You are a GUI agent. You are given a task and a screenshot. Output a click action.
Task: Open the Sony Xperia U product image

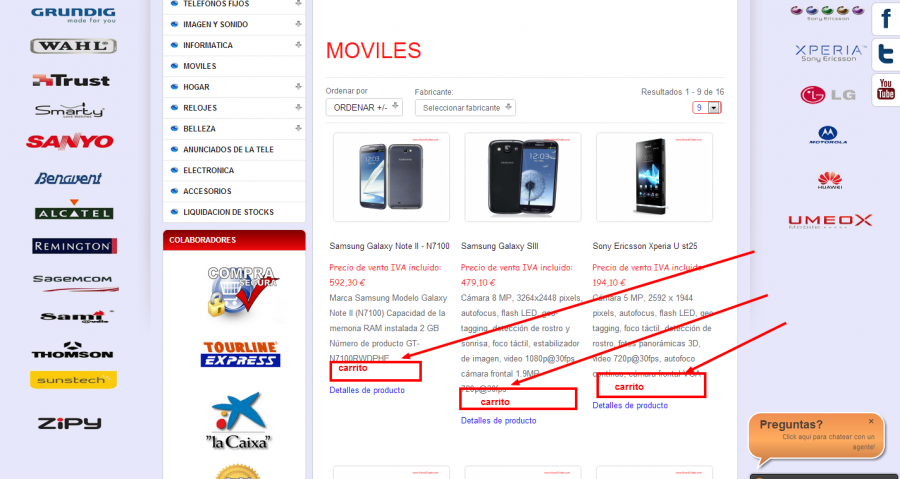654,177
